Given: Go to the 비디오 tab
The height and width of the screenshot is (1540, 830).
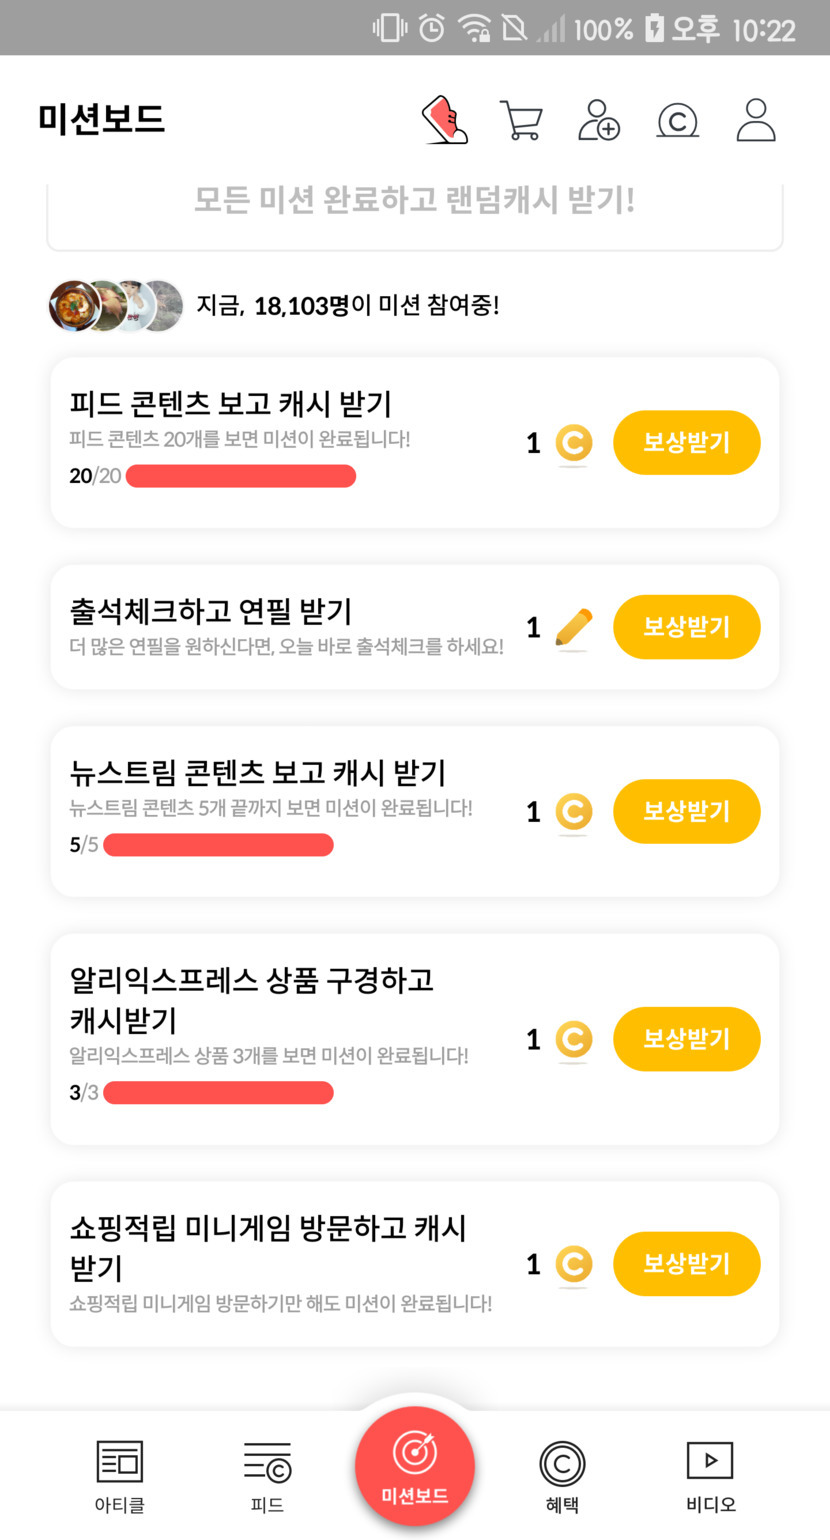Looking at the screenshot, I should (710, 1475).
